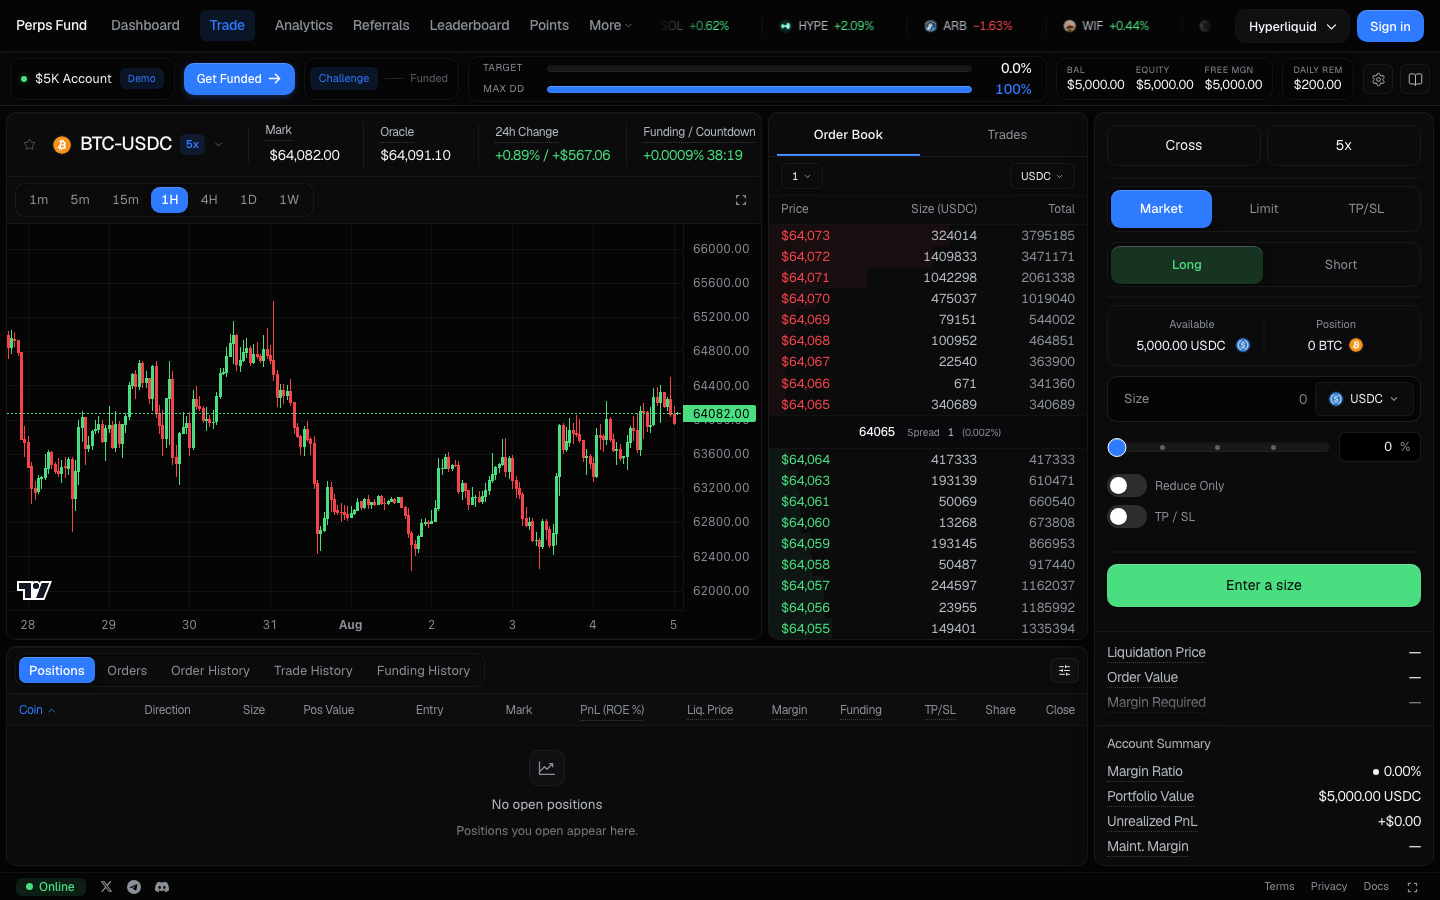Click the Target progress bar
Screen dimensions: 1440x900
(x=759, y=69)
